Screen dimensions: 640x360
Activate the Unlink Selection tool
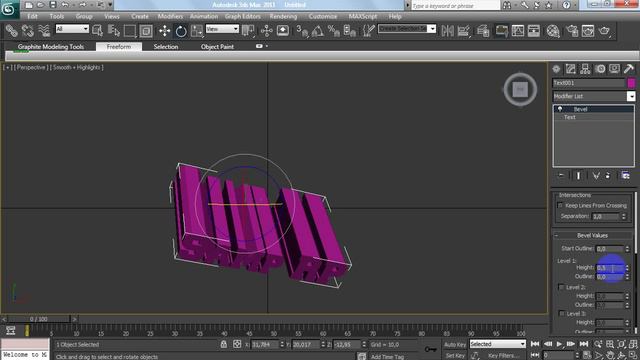tap(28, 31)
